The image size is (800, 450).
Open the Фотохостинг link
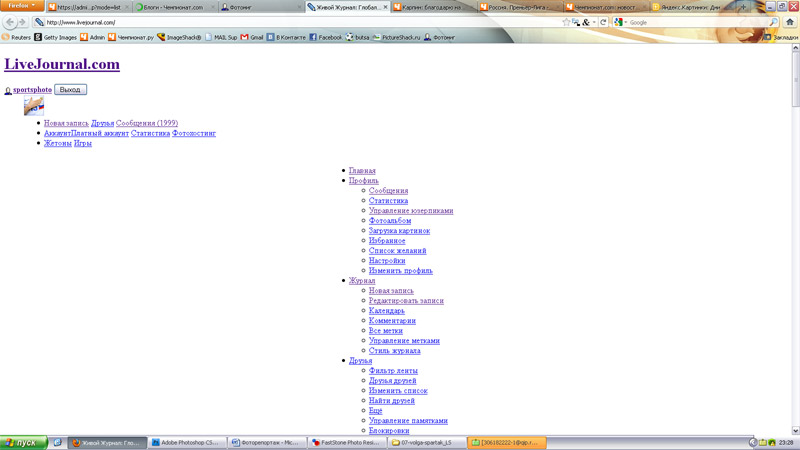[x=194, y=133]
